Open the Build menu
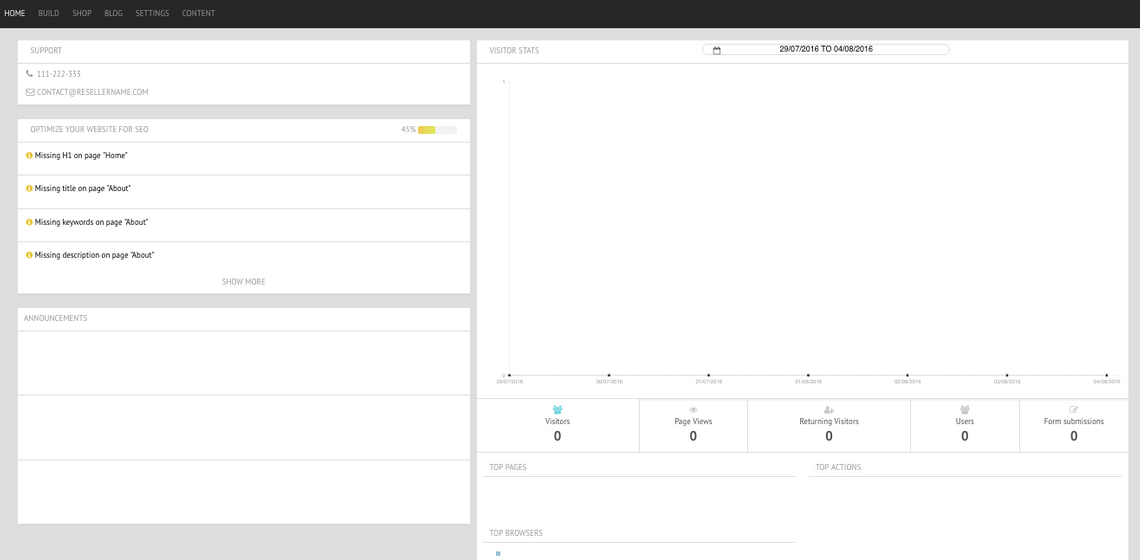The width and height of the screenshot is (1140, 560). point(49,13)
